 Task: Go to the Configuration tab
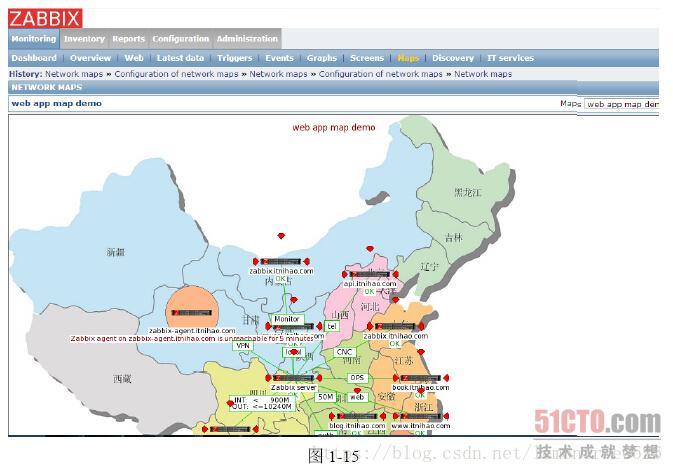(181, 39)
